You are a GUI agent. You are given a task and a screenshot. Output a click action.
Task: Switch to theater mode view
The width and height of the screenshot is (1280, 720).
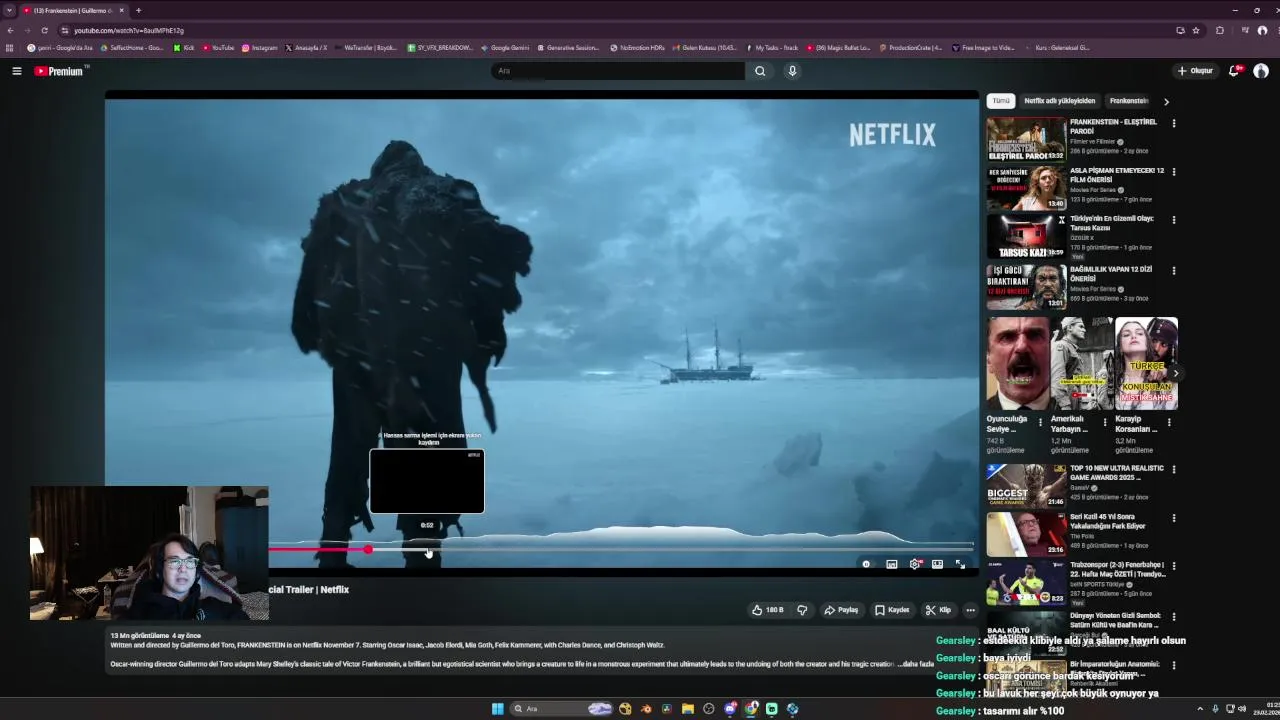tap(937, 564)
